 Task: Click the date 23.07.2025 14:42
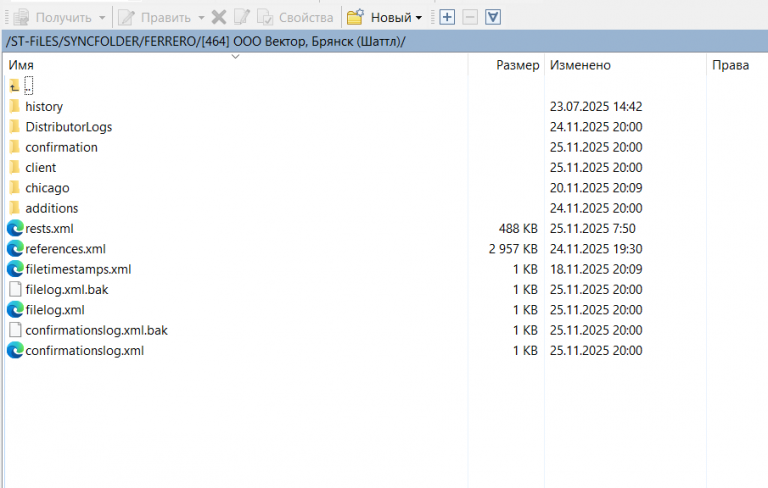click(596, 106)
